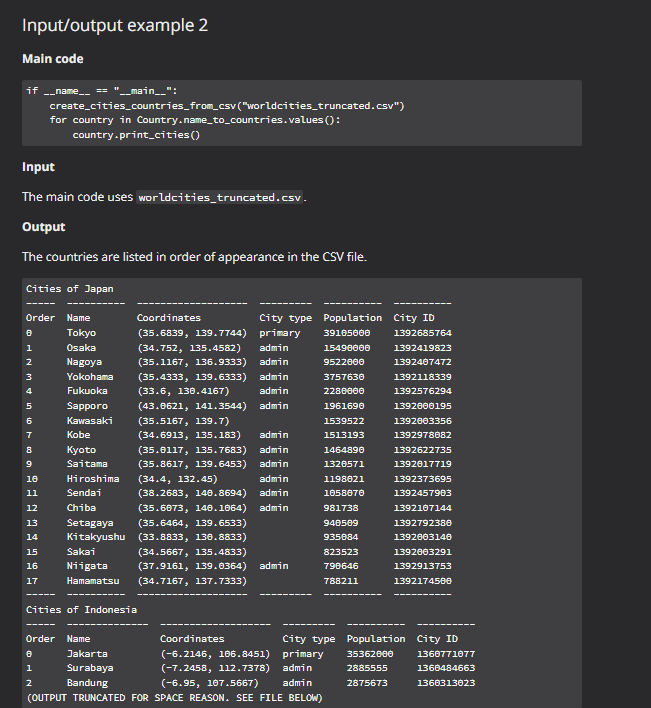Click the 'Saitama' city name
The width and height of the screenshot is (651, 708).
[87, 463]
